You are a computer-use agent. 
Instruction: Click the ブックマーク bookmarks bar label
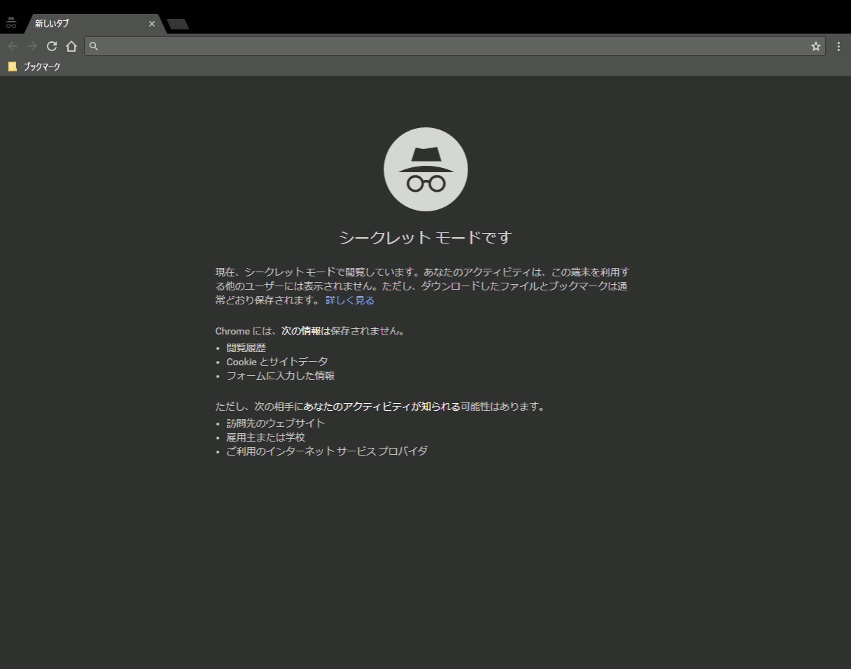tap(42, 67)
